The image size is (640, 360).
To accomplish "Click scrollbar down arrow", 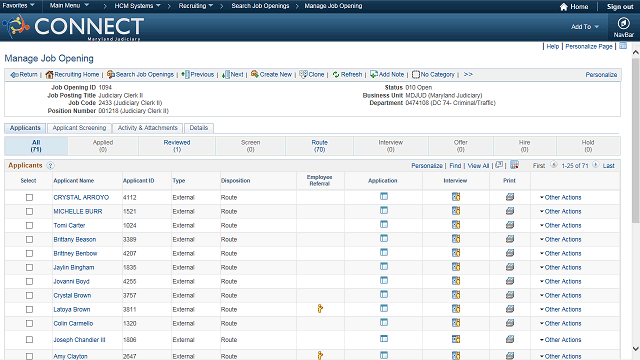I will (x=636, y=349).
